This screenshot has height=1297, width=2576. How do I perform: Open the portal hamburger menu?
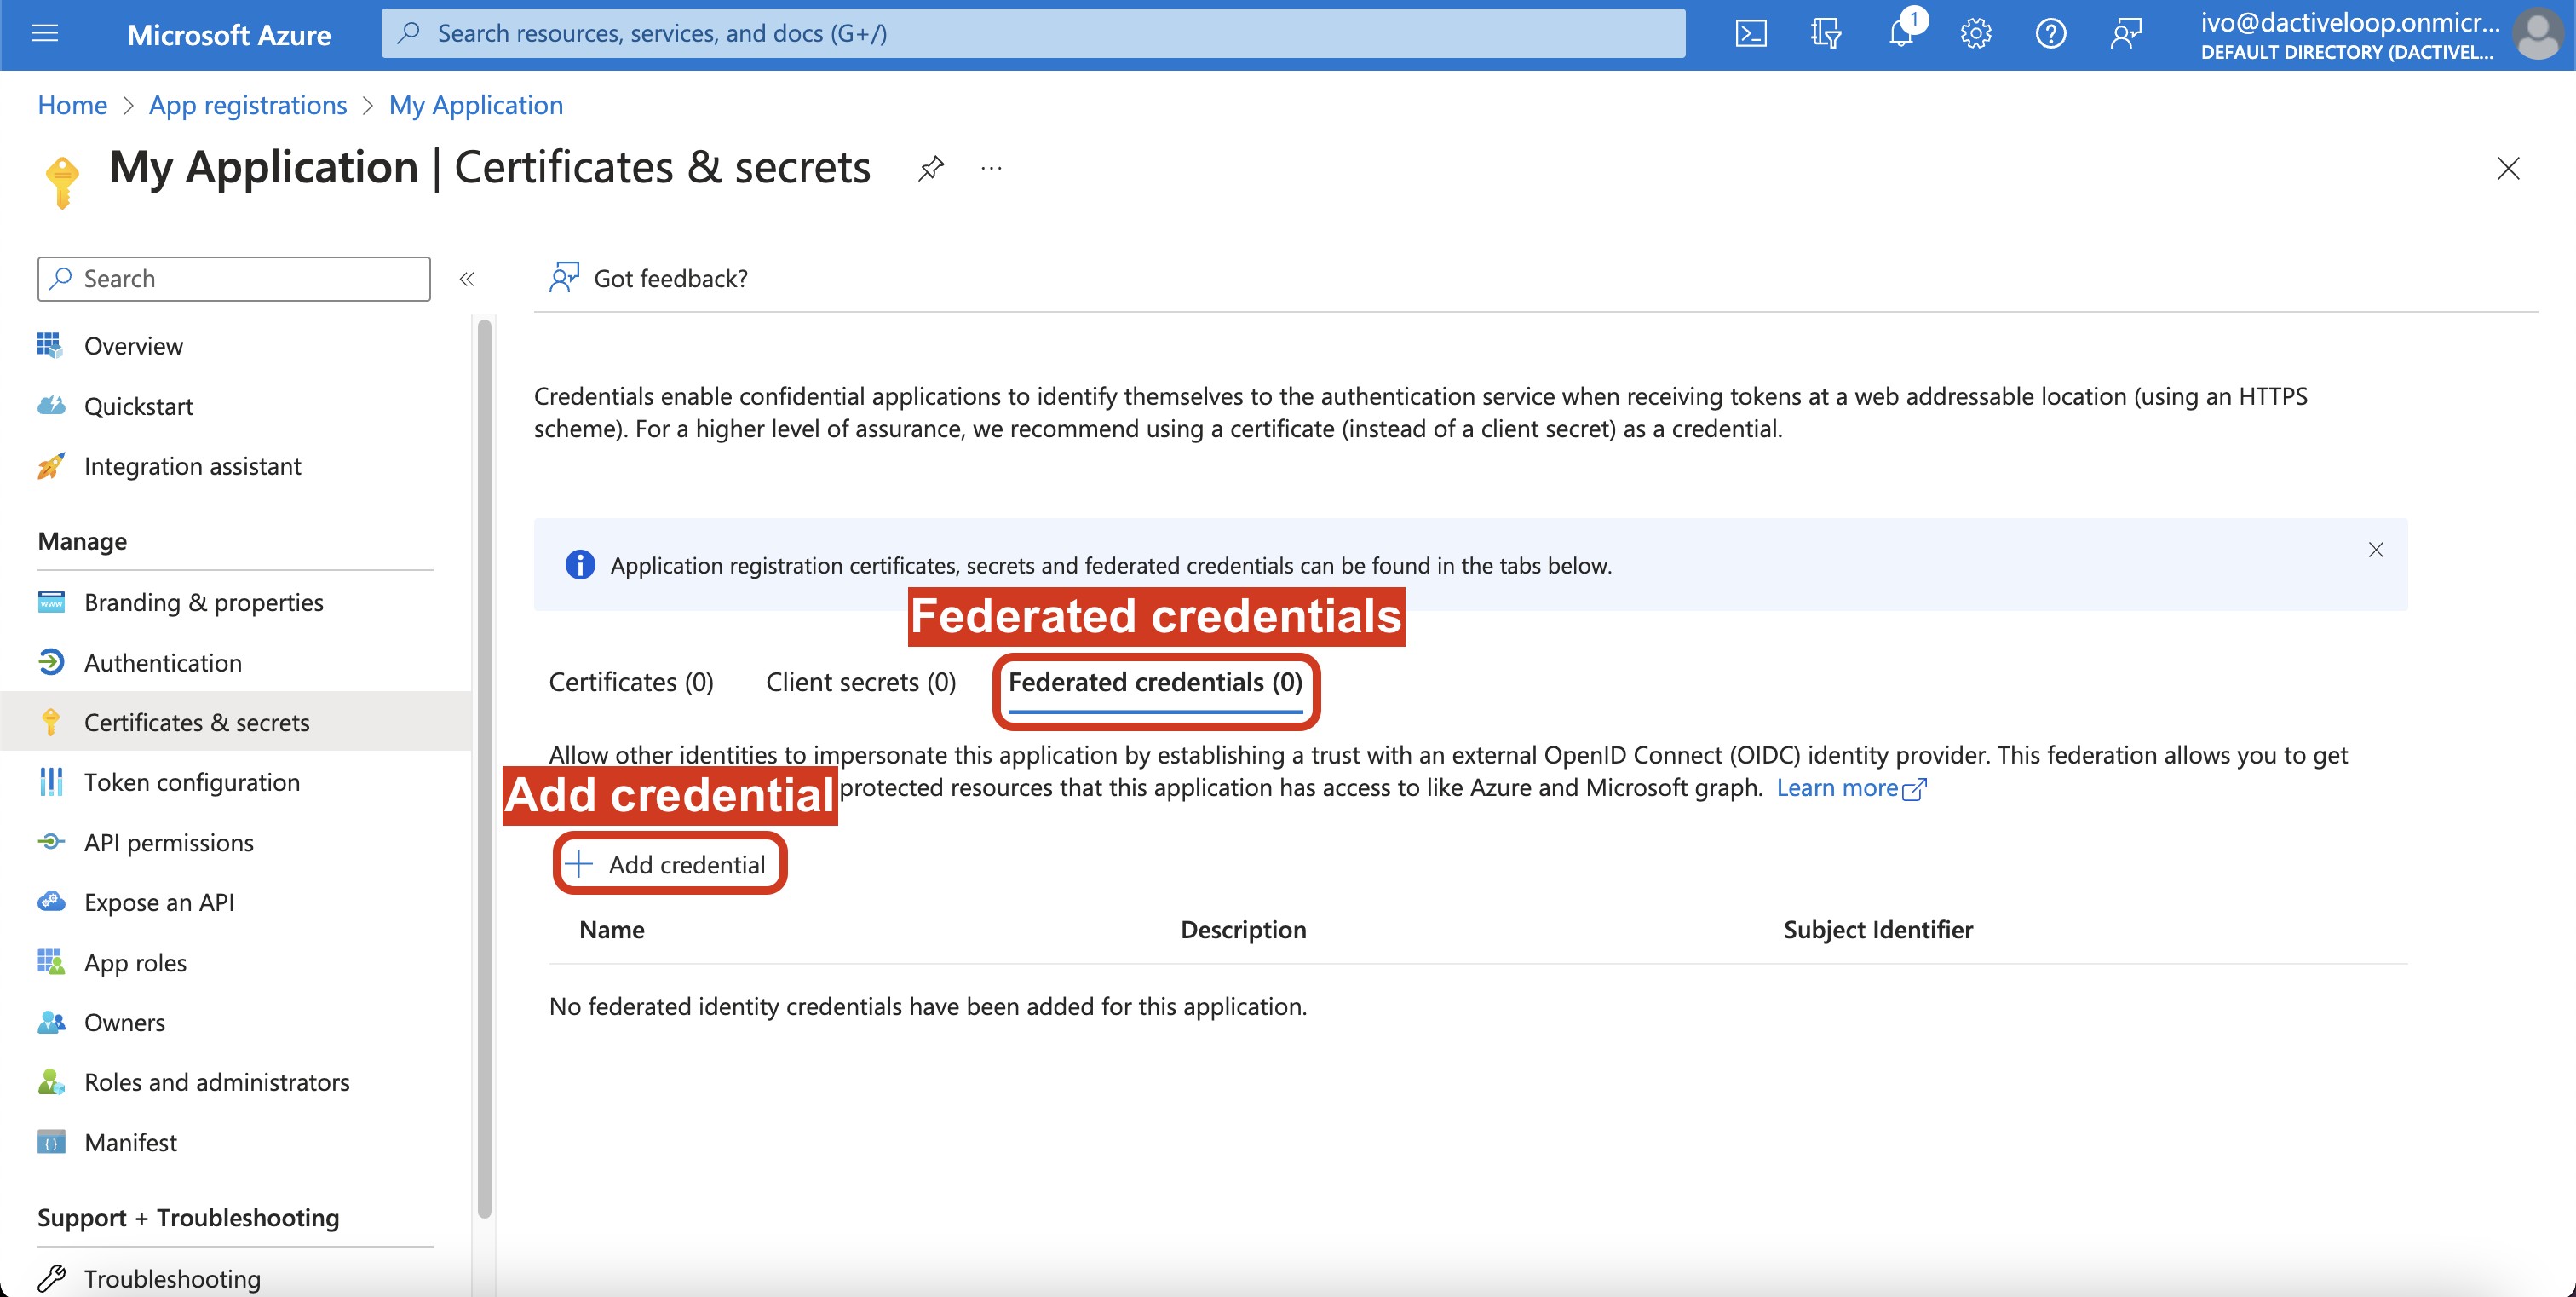pos(45,34)
